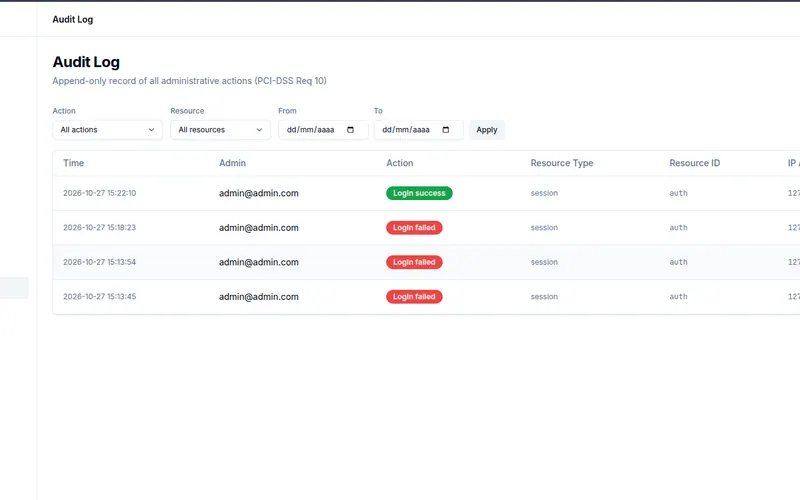The image size is (800, 500).
Task: Click the To date input field
Action: [x=418, y=130]
